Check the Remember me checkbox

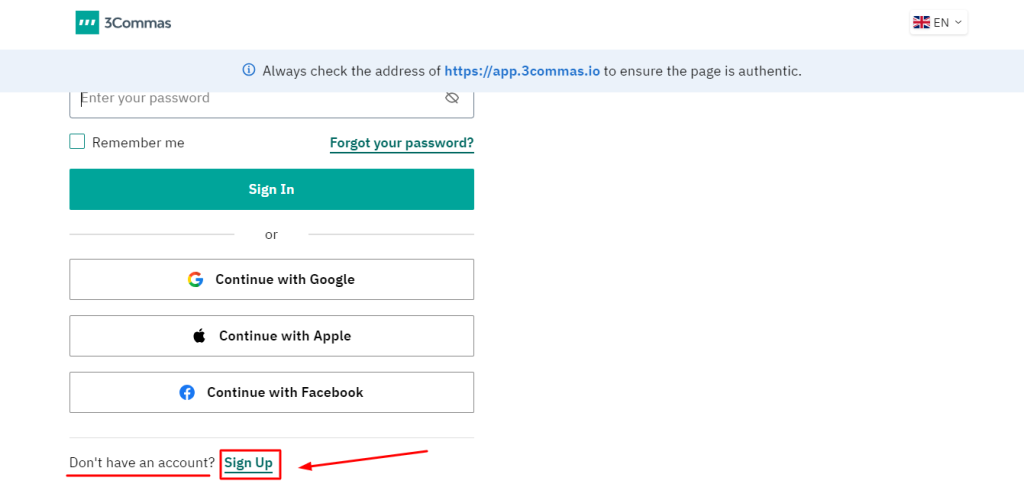point(77,142)
